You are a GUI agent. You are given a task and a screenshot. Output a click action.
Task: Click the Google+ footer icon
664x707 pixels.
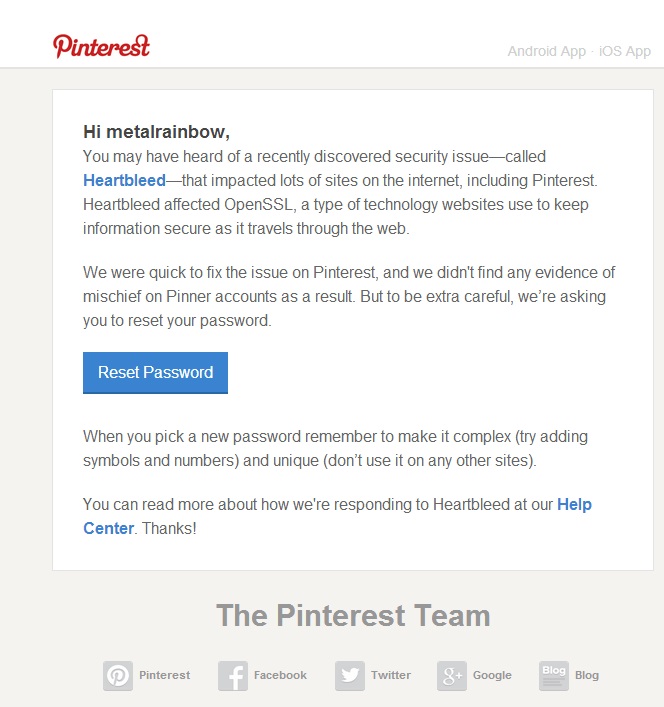[452, 676]
